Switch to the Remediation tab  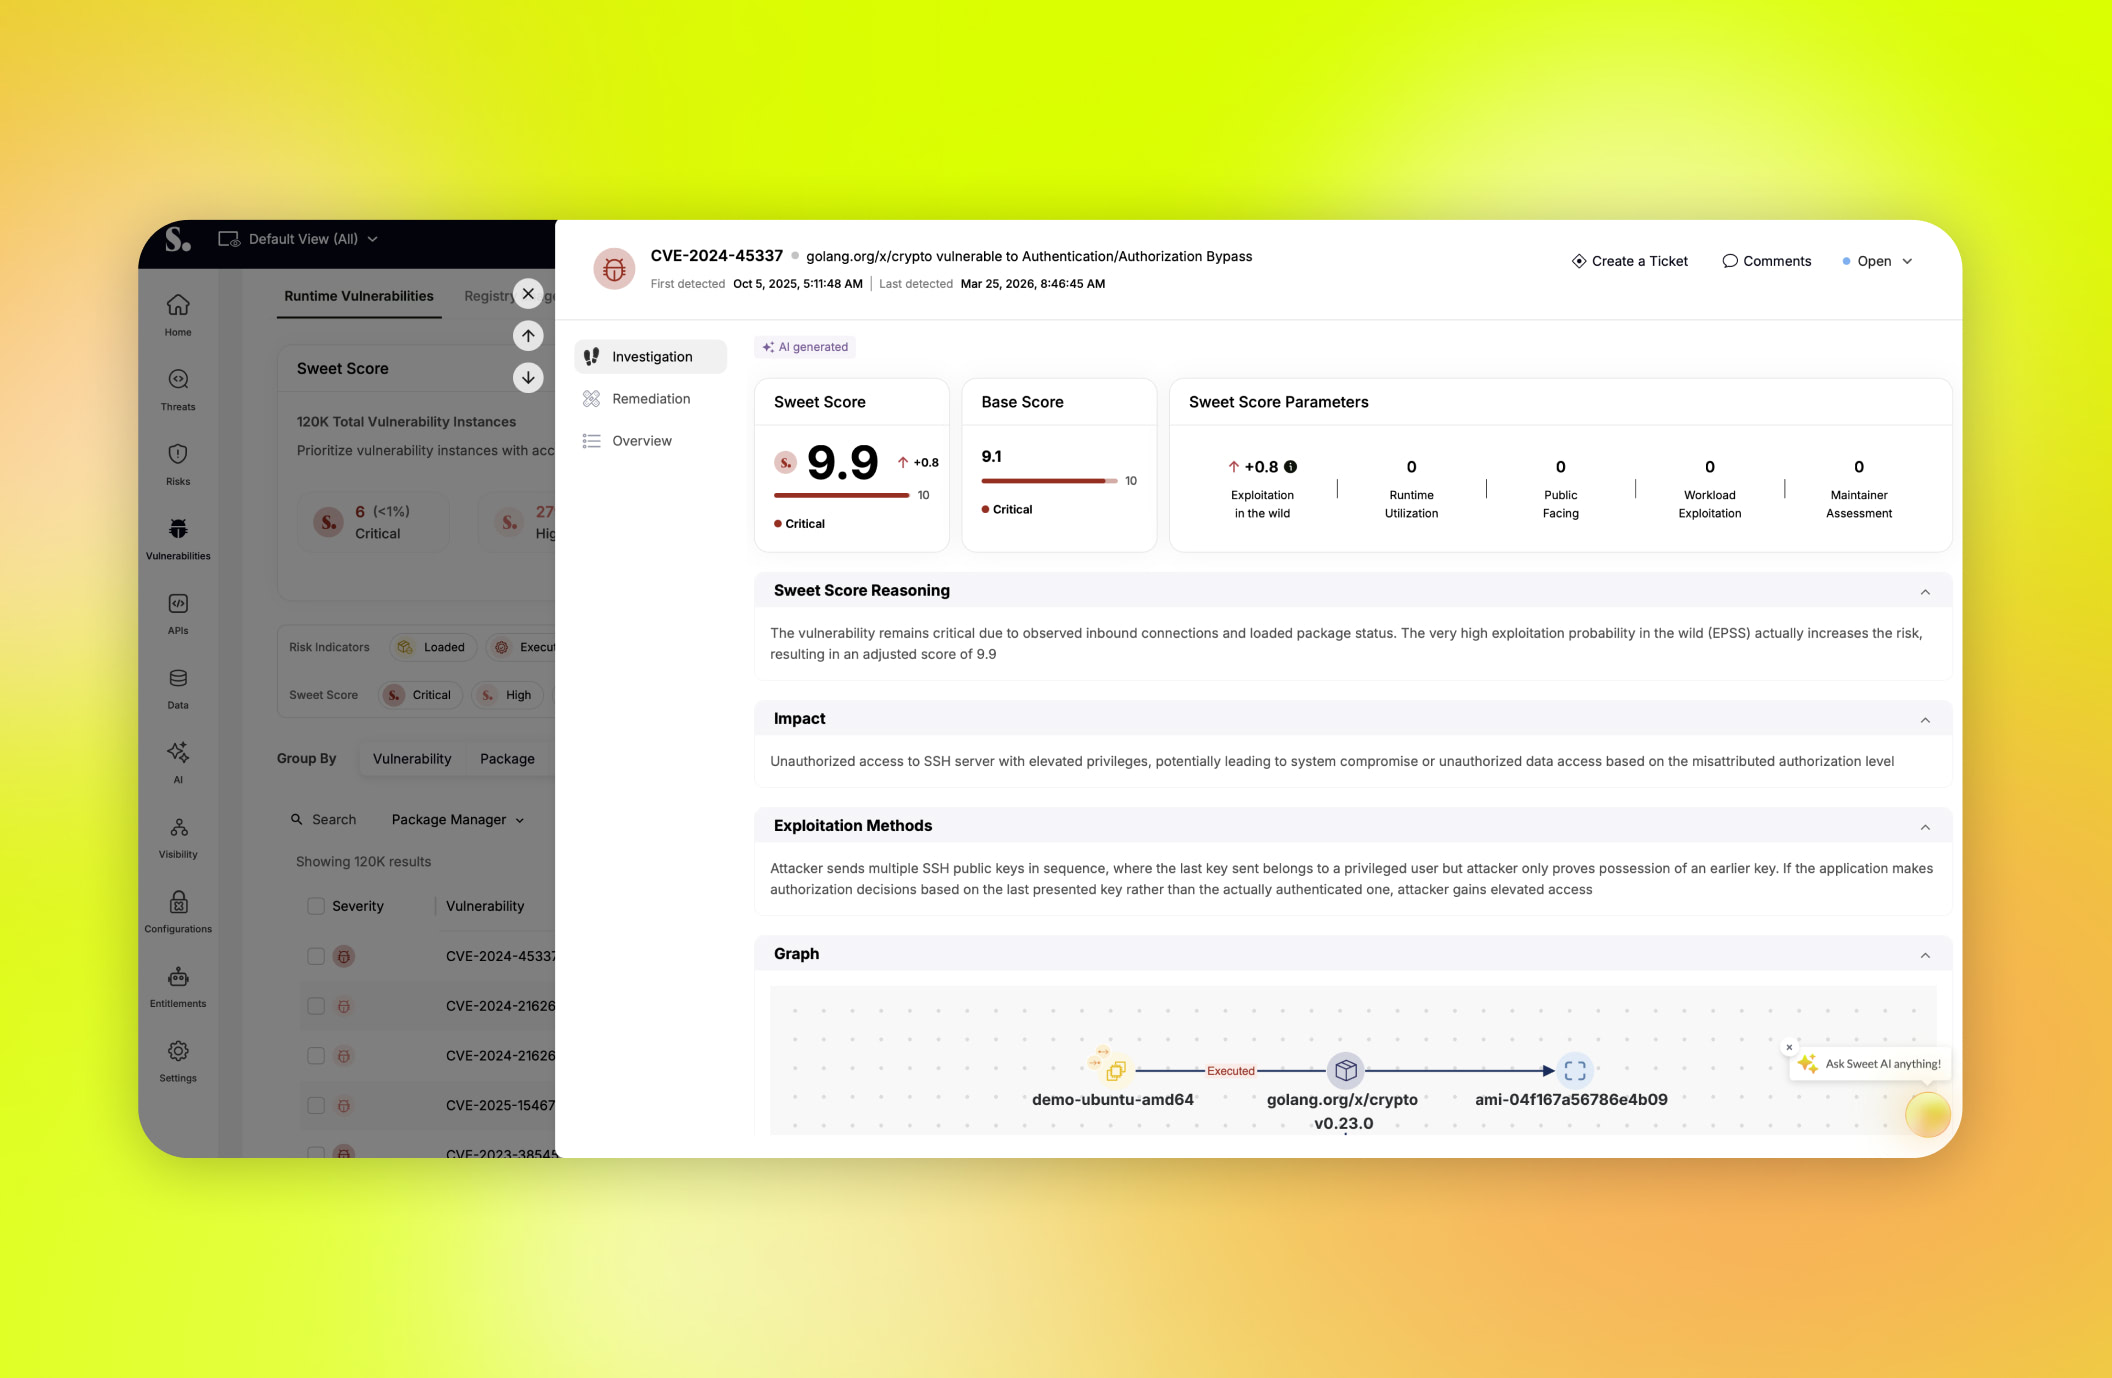coord(650,399)
